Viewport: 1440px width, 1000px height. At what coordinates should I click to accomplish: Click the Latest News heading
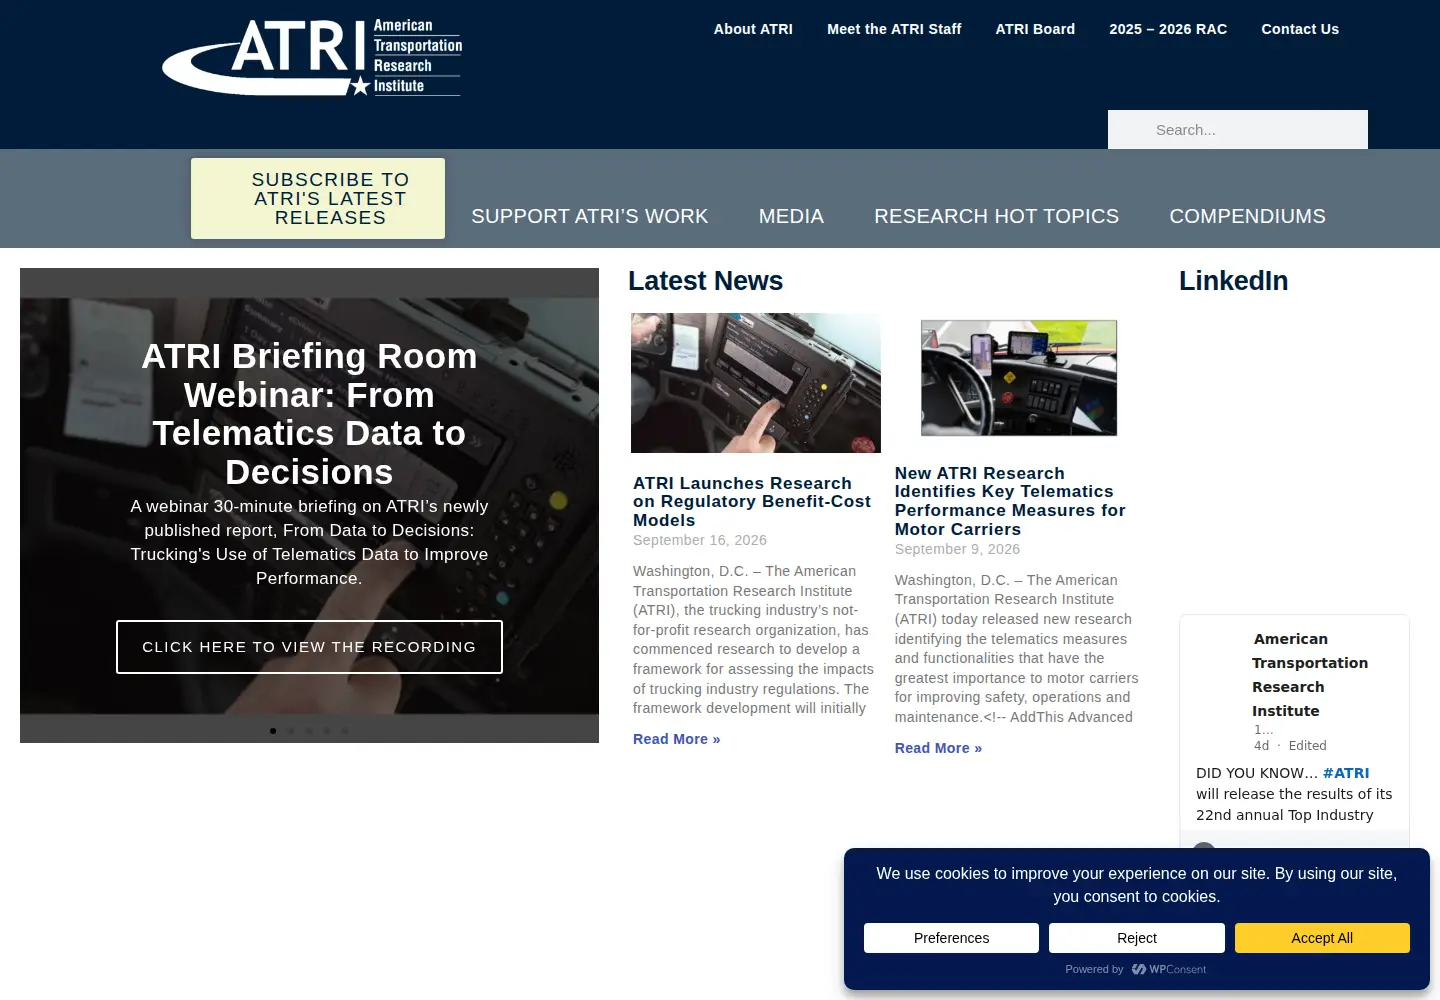705,281
